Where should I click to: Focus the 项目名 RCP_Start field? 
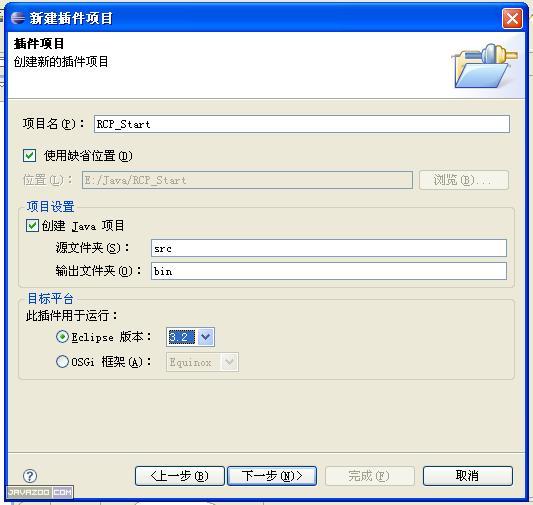click(302, 124)
